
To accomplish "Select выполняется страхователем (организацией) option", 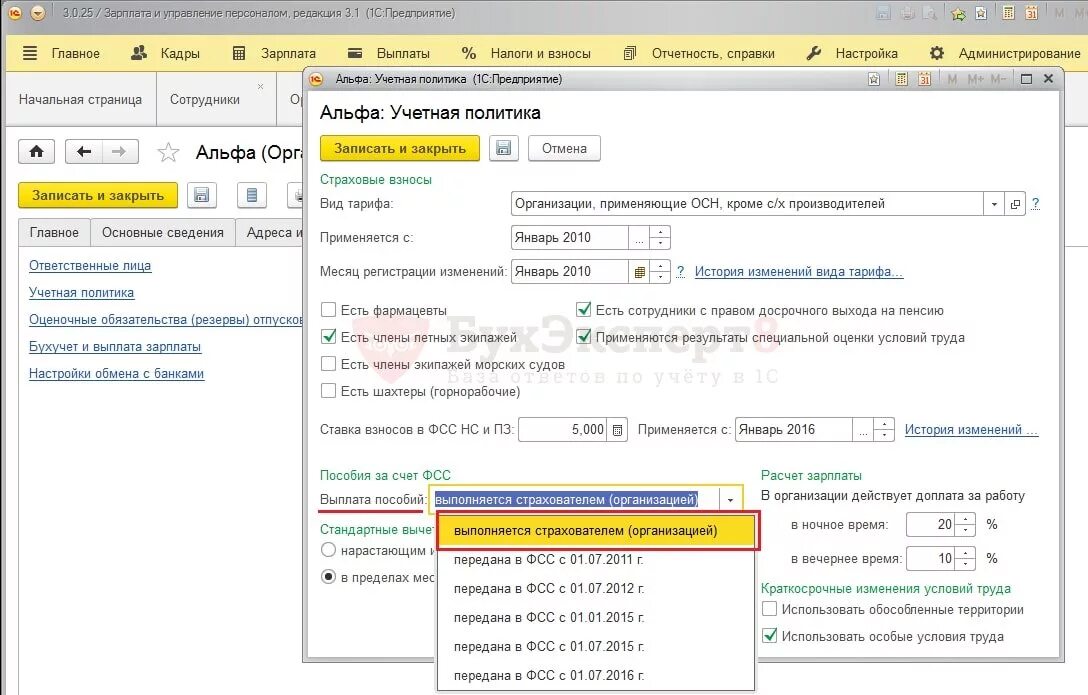I will click(595, 531).
